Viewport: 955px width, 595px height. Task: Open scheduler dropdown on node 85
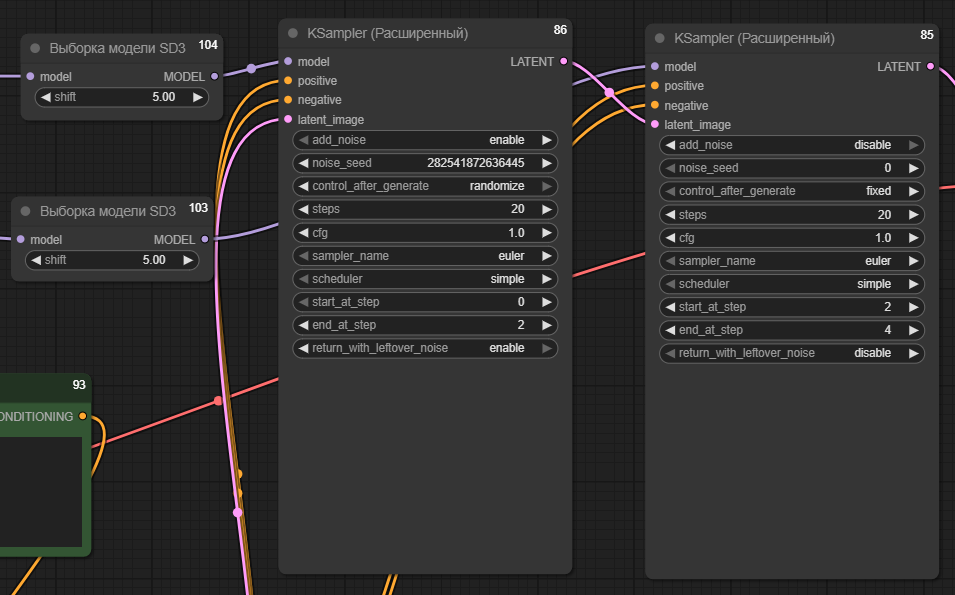[x=792, y=284]
